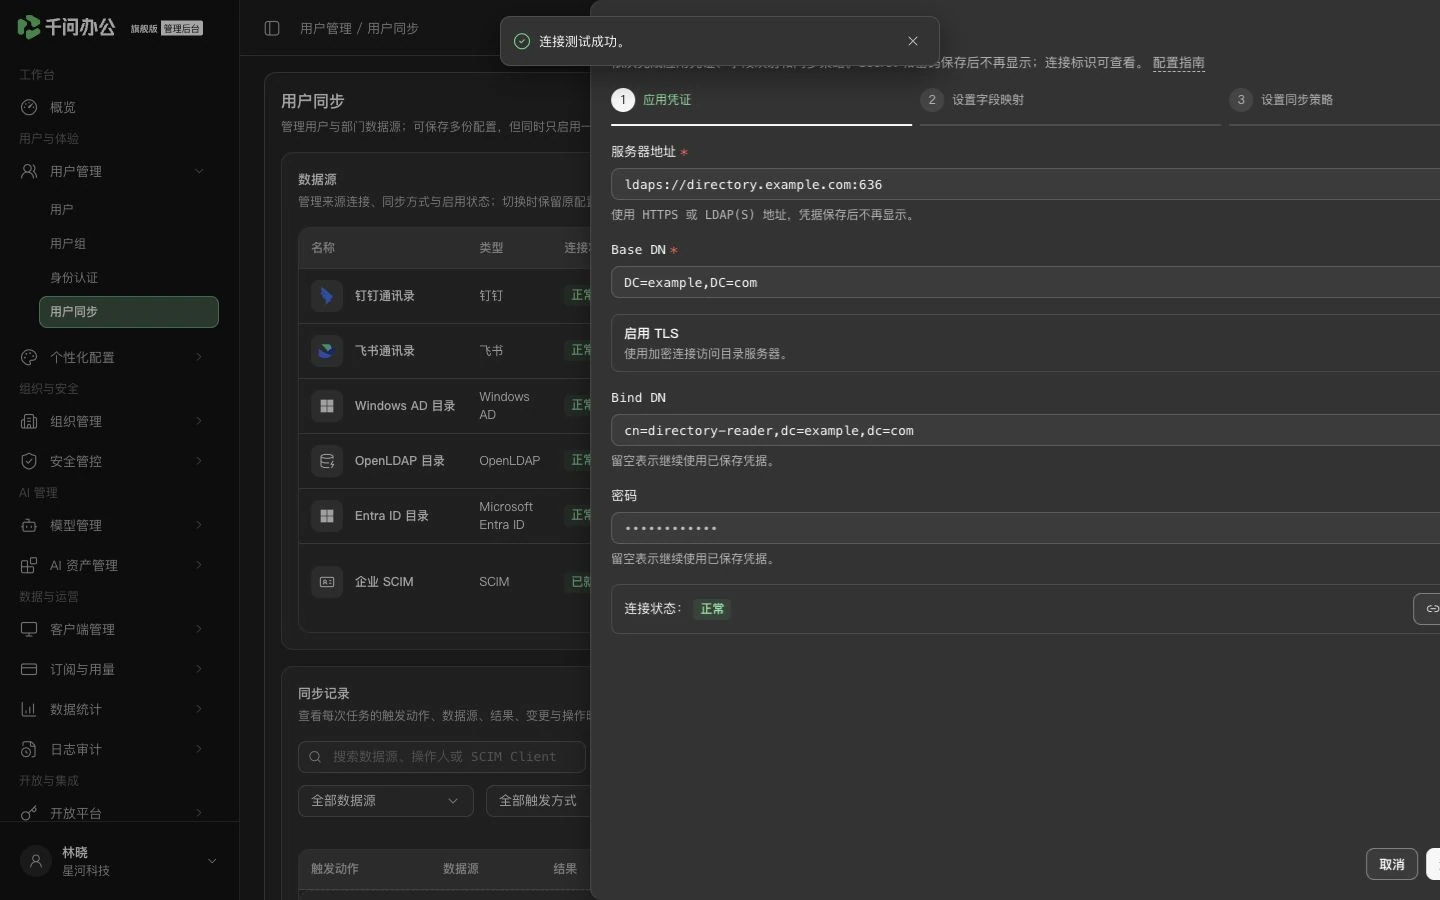Open the 全部触发方式 filter dropdown
The image size is (1440, 900).
(x=538, y=801)
